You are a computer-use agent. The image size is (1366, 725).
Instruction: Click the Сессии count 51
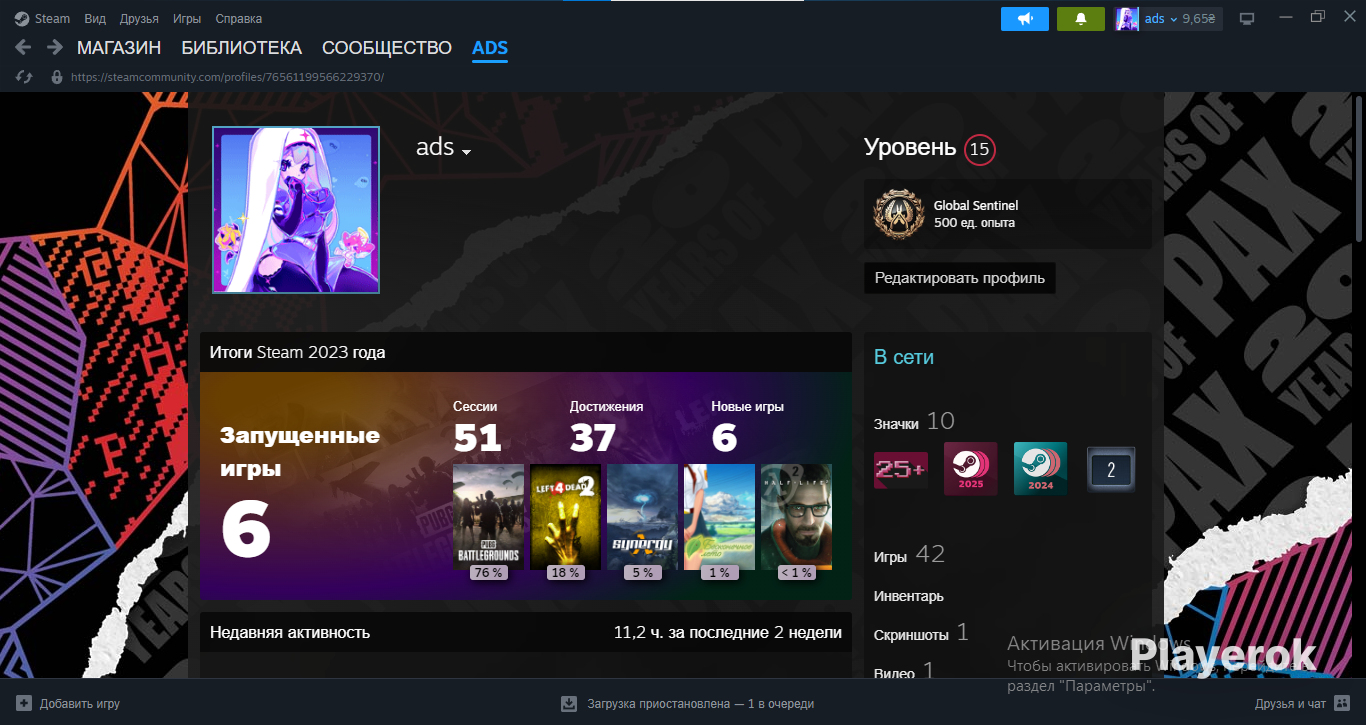pos(477,437)
